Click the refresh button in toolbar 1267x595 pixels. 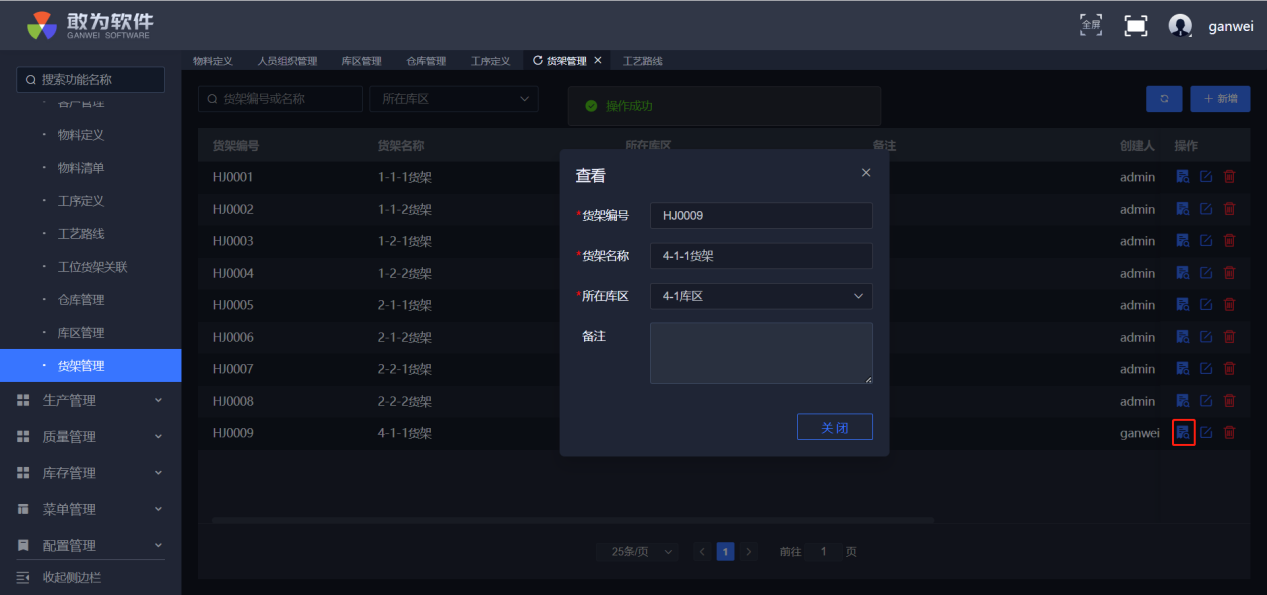point(1164,99)
